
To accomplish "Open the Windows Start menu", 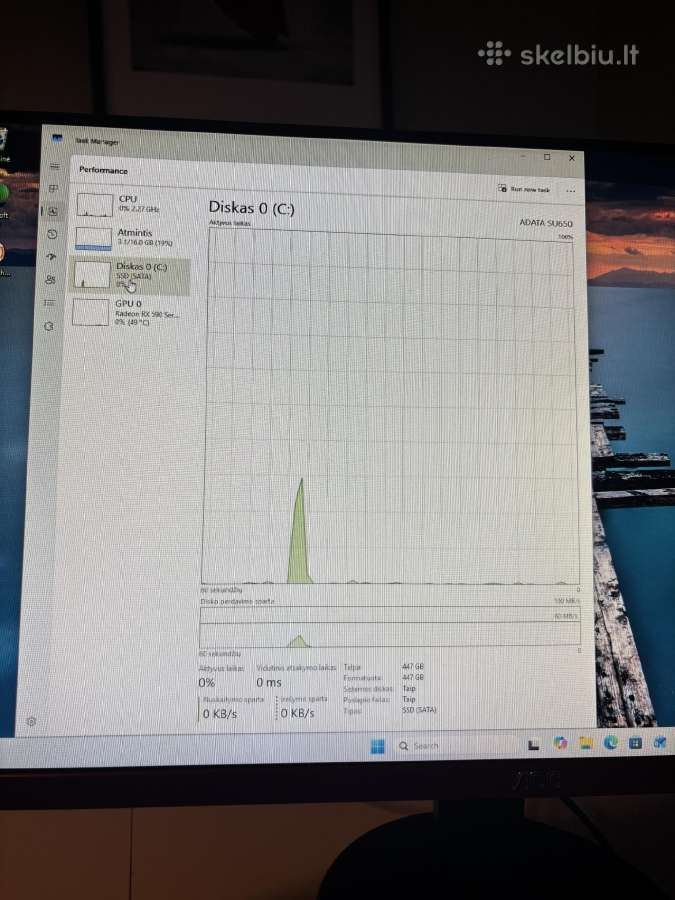I will pyautogui.click(x=378, y=746).
